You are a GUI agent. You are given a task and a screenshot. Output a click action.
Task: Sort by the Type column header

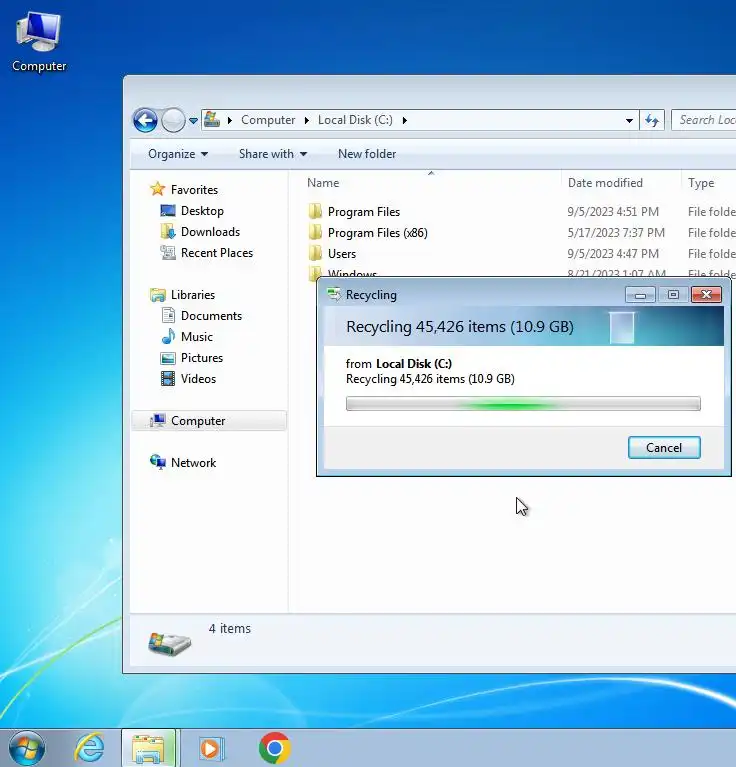coord(701,183)
